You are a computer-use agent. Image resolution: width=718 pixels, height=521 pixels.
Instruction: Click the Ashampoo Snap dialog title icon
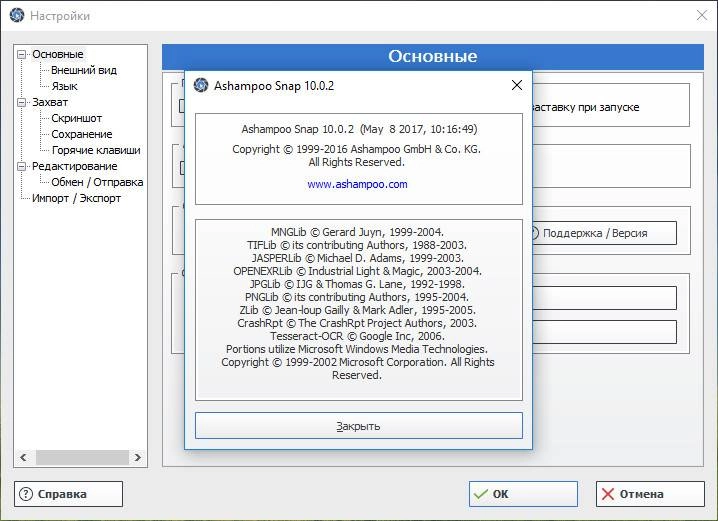pos(201,85)
